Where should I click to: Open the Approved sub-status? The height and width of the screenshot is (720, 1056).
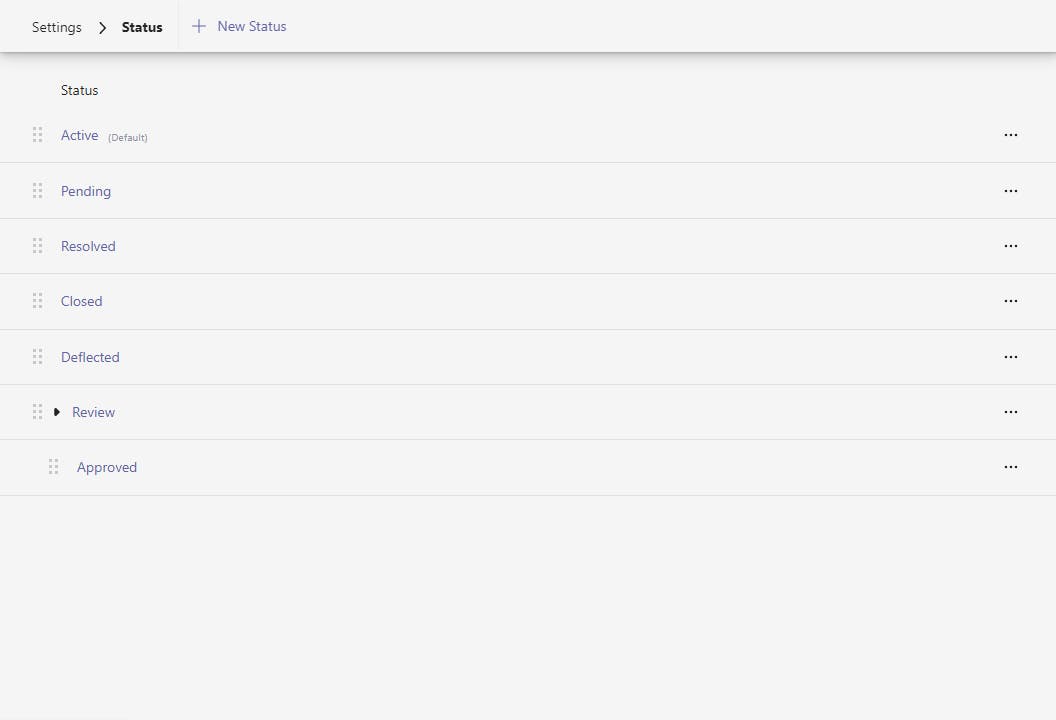tap(107, 467)
